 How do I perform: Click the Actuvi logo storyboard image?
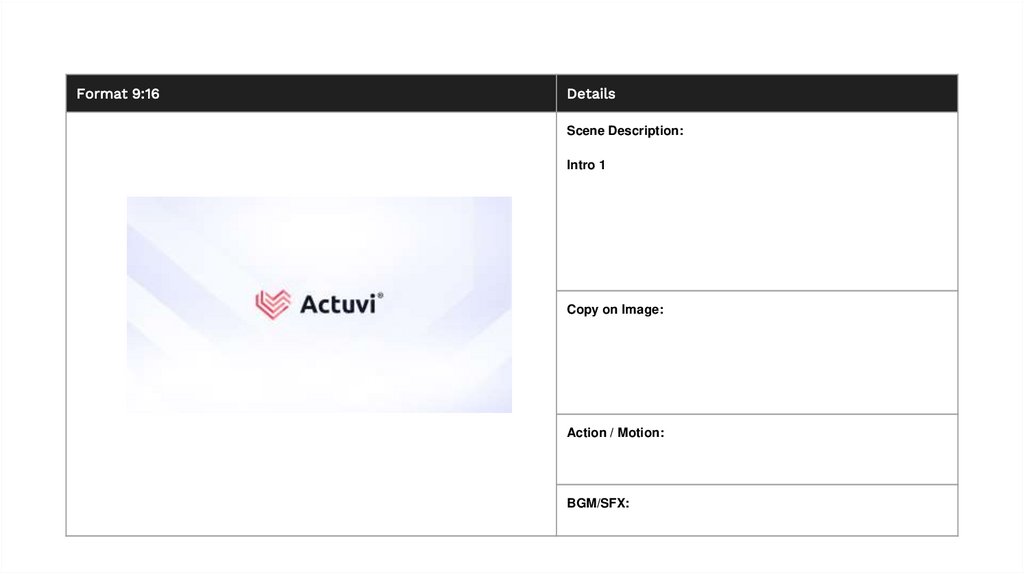click(319, 304)
